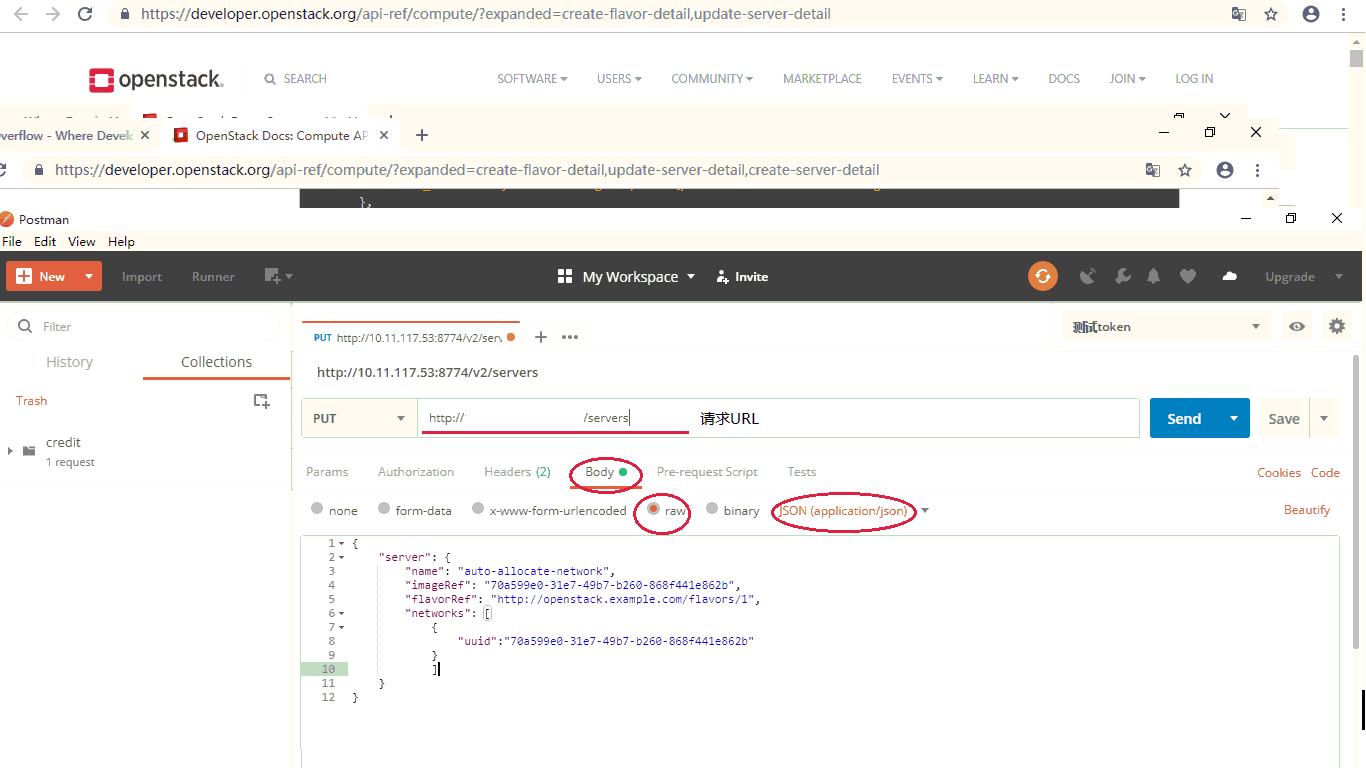
Task: Open the Help menu in Postman
Action: pos(121,242)
